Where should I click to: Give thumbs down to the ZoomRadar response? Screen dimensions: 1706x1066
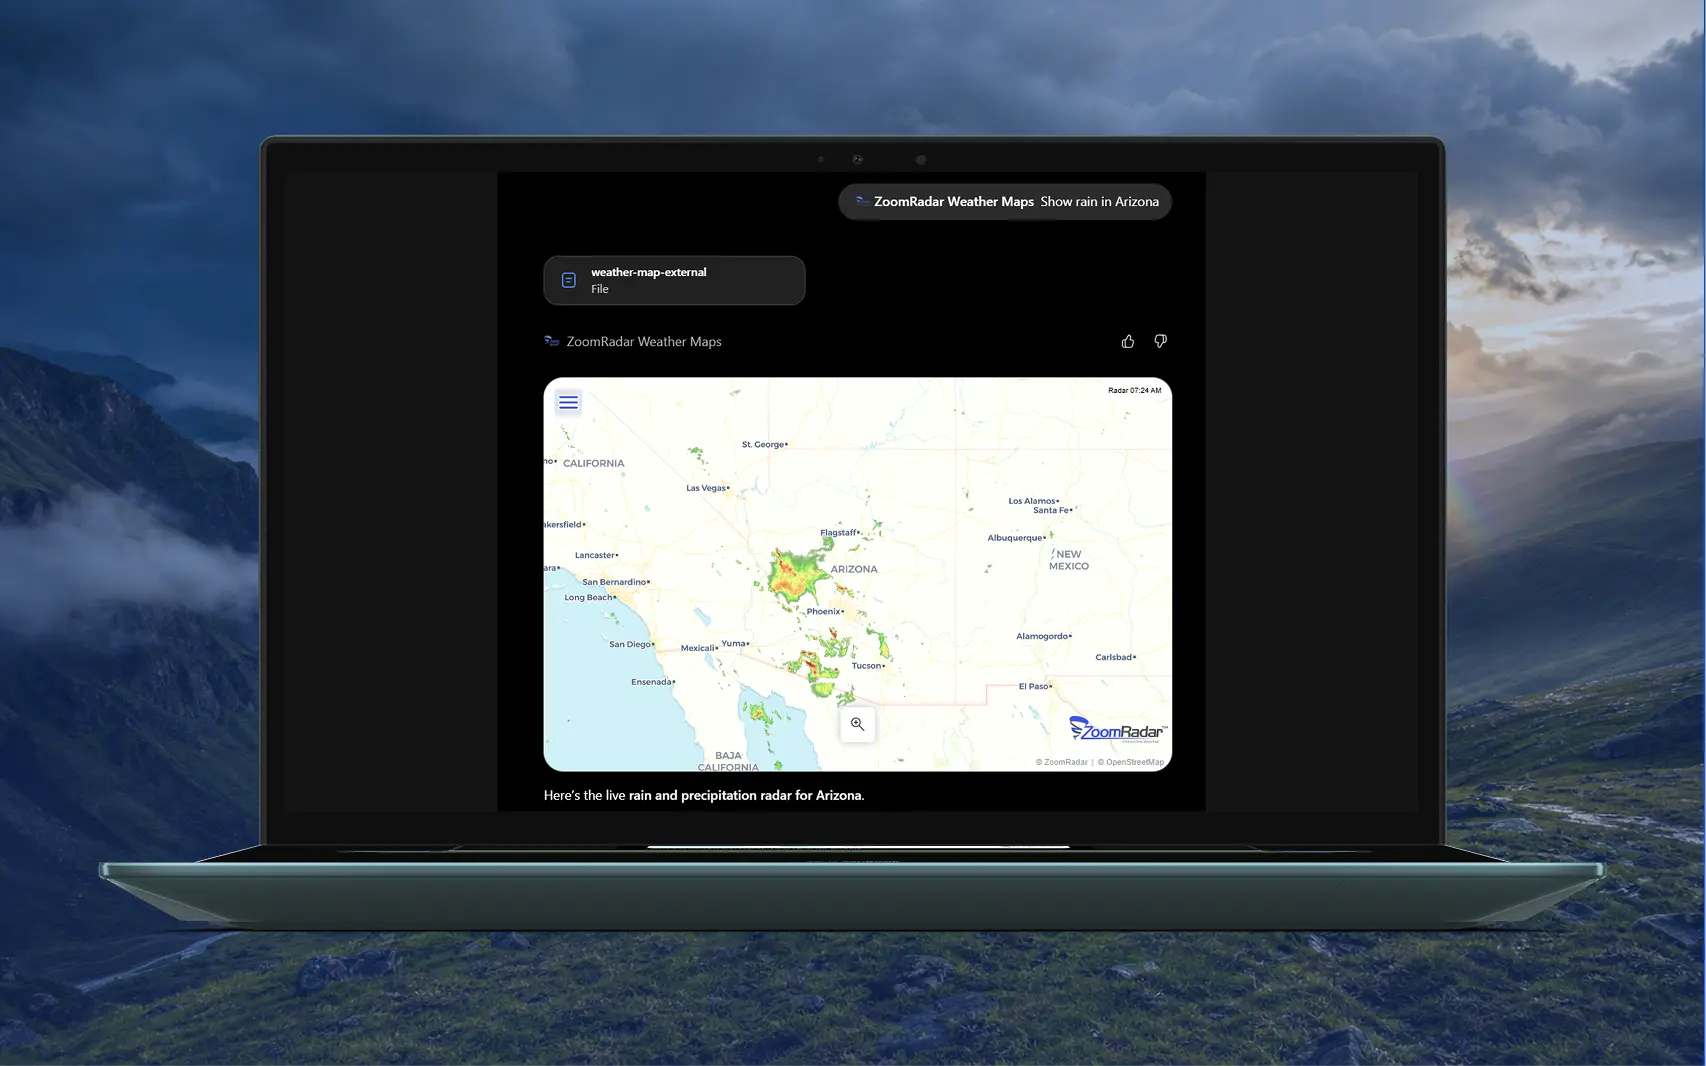[1160, 342]
